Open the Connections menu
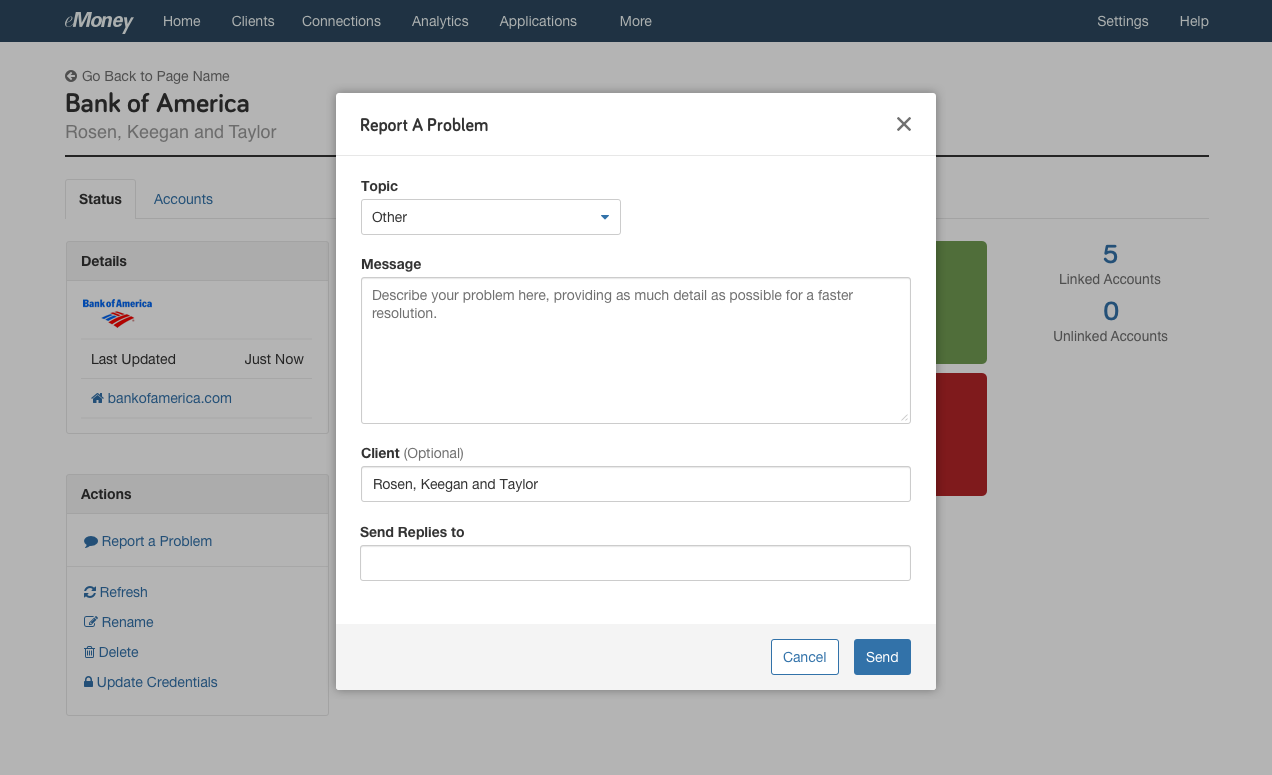 (x=341, y=21)
